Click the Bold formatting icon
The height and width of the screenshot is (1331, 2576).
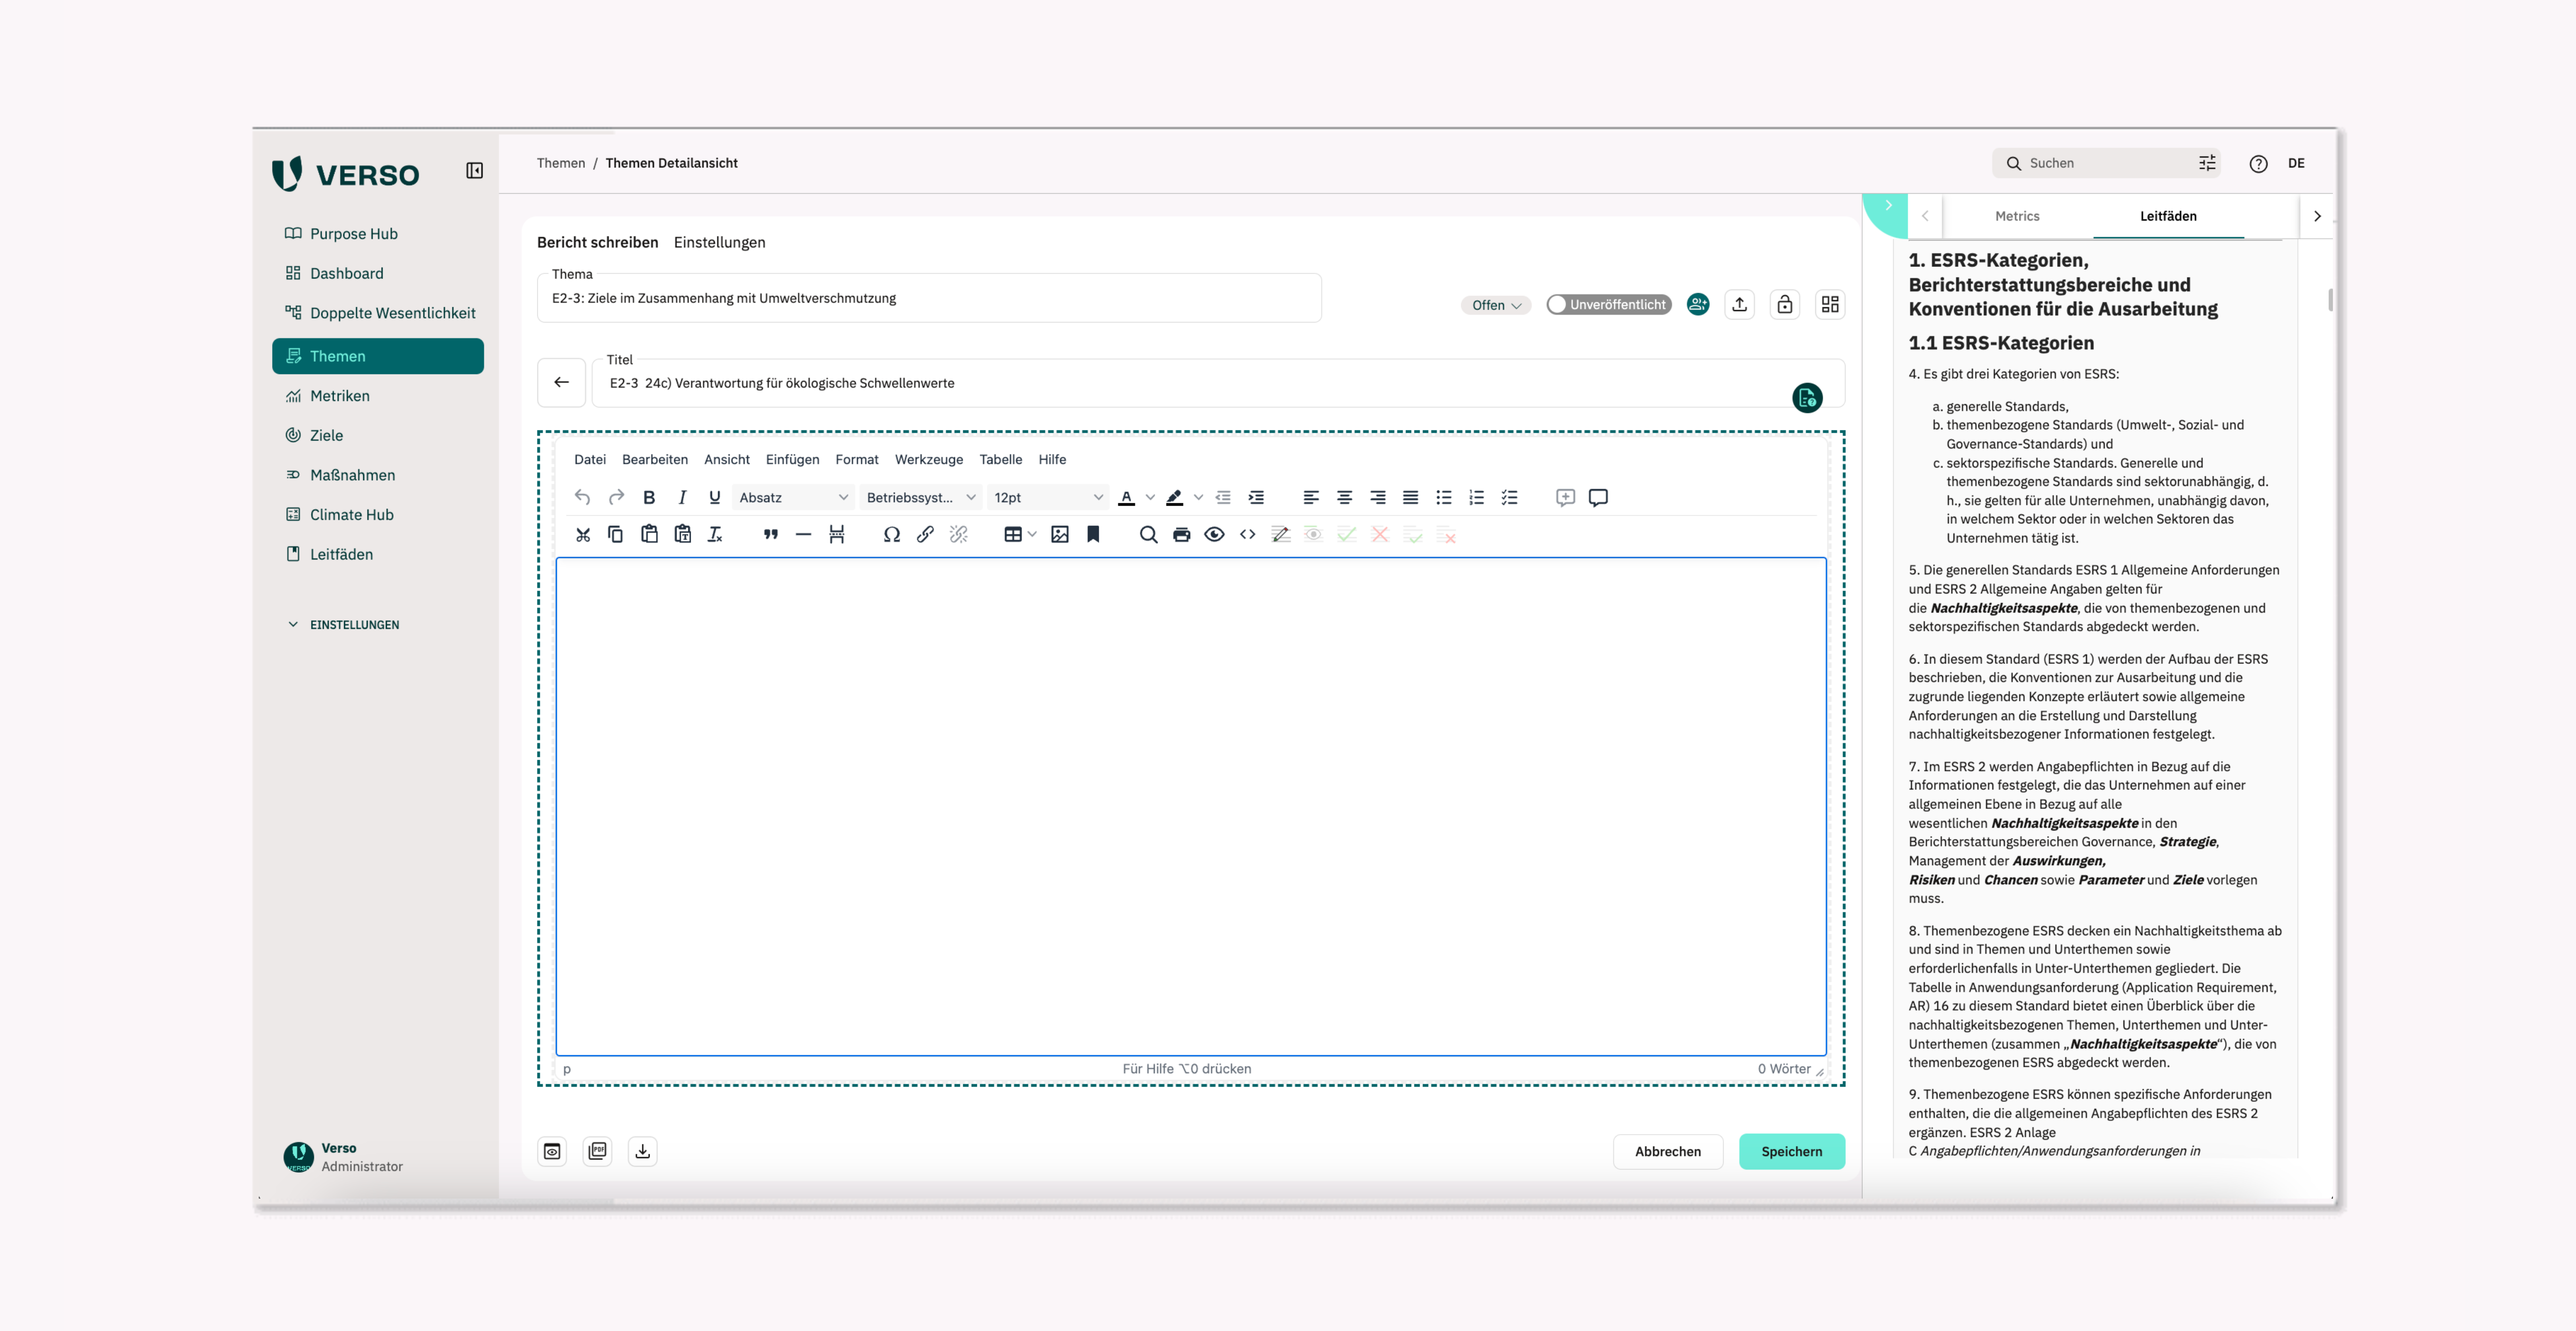click(649, 497)
